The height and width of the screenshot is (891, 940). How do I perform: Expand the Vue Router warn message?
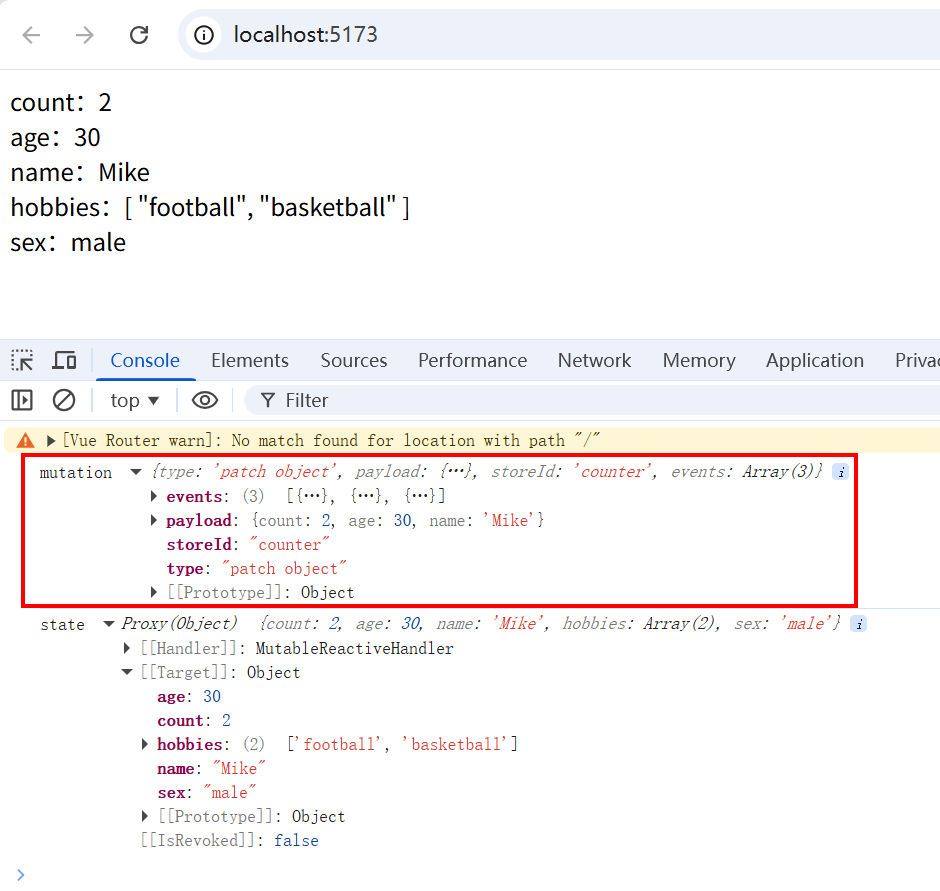point(51,441)
